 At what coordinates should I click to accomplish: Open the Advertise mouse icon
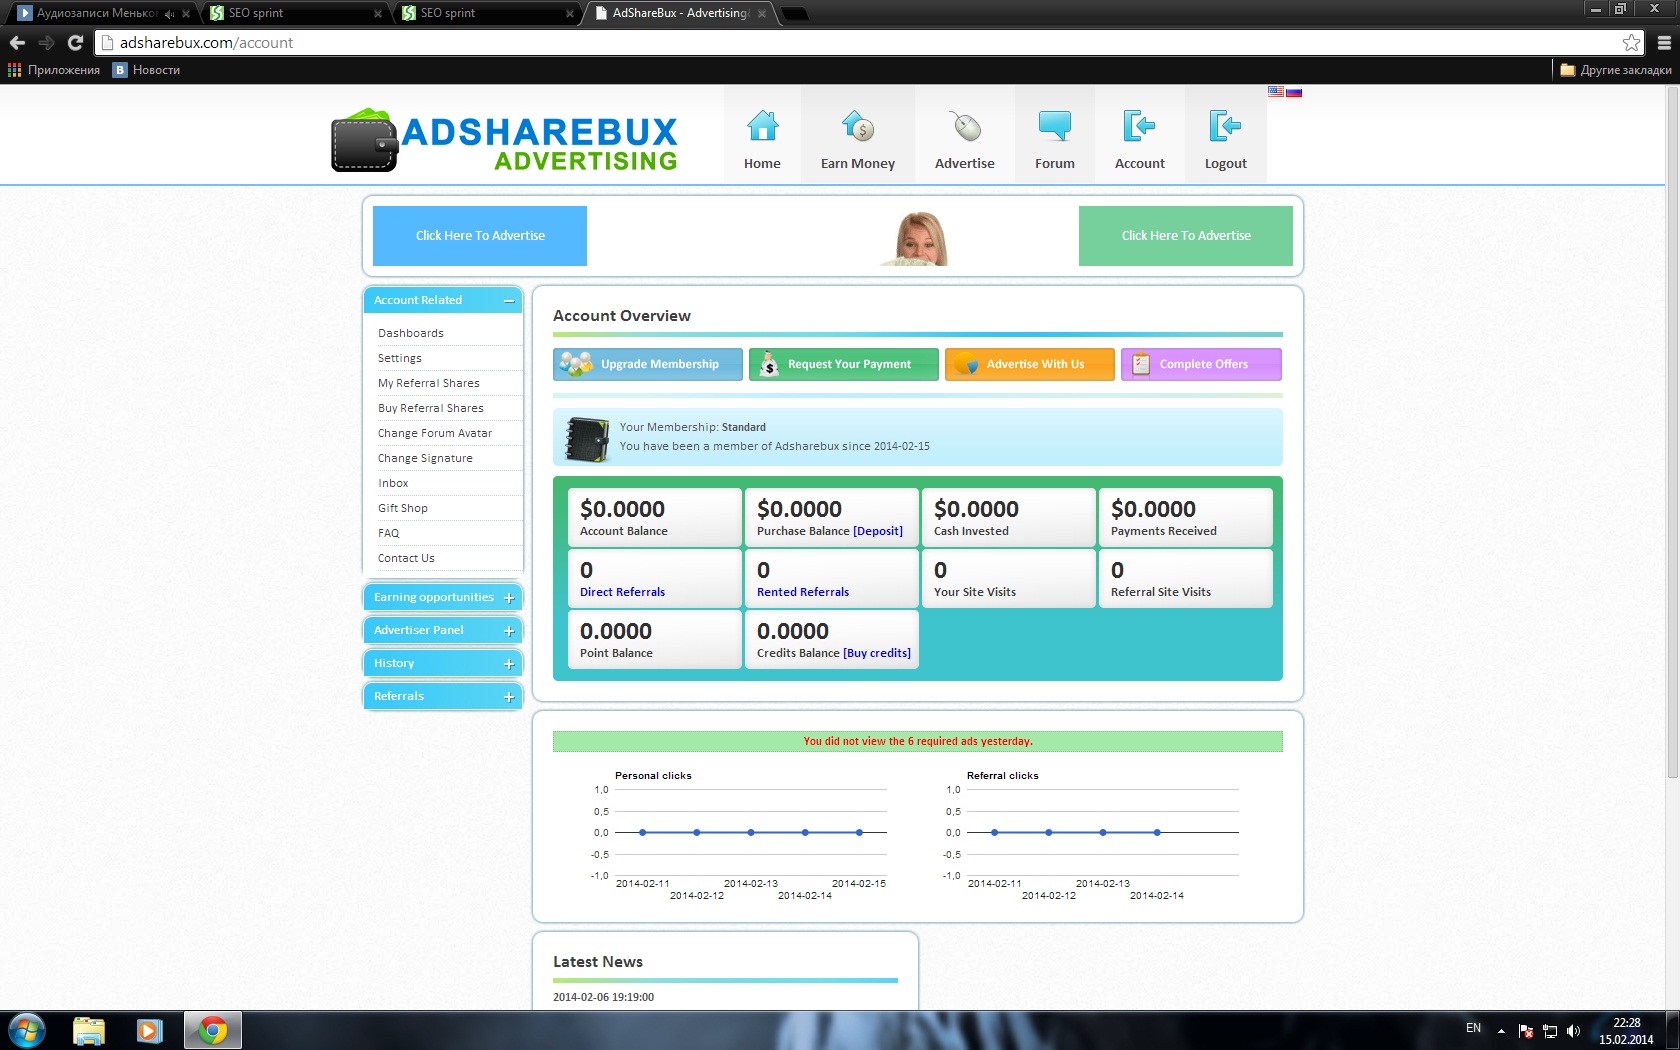click(x=965, y=127)
